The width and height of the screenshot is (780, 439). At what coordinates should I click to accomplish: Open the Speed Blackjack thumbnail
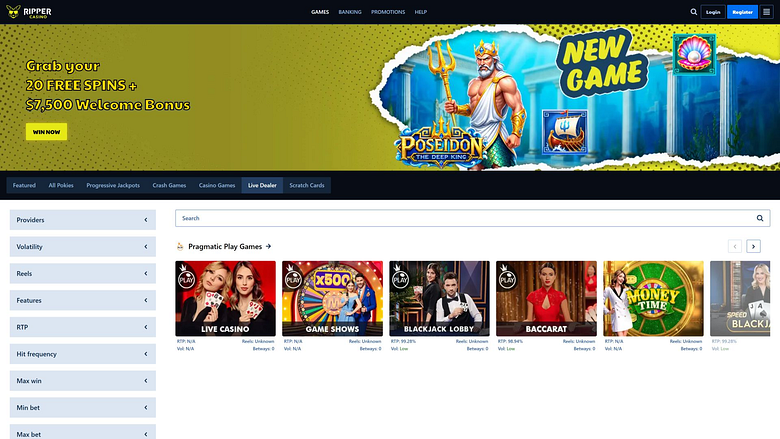[740, 298]
